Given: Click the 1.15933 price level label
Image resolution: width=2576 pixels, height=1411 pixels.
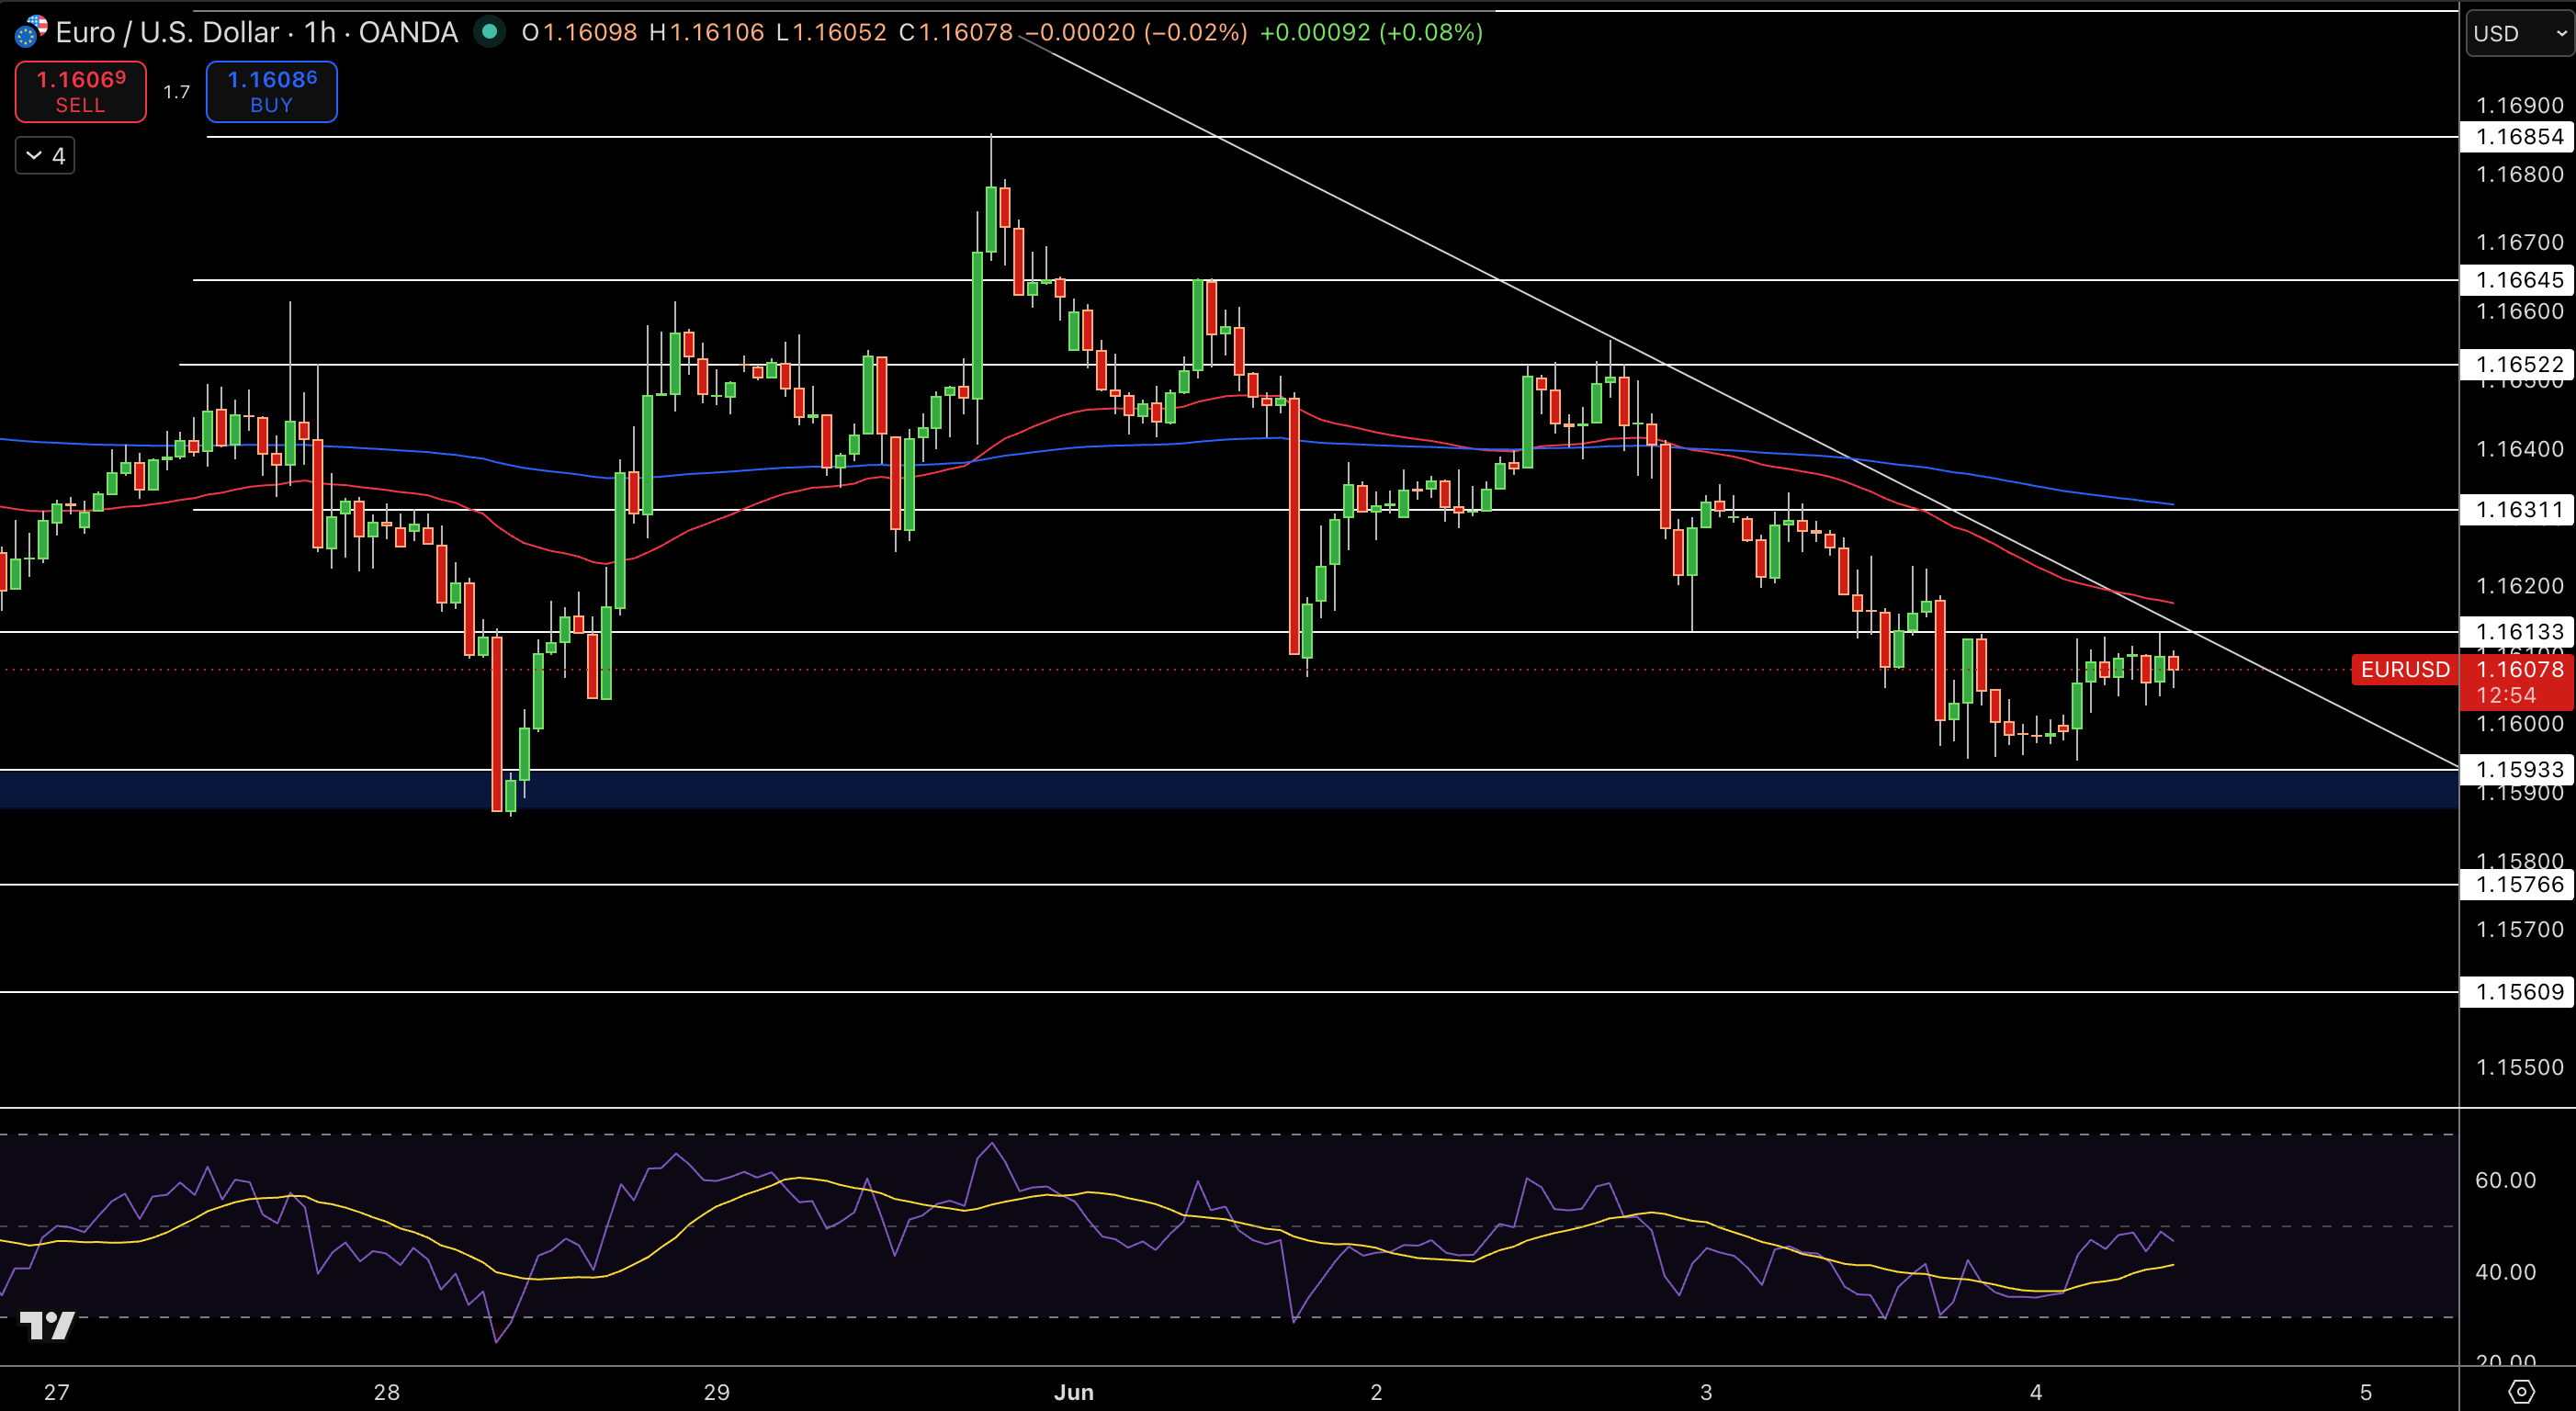Looking at the screenshot, I should tap(2518, 770).
